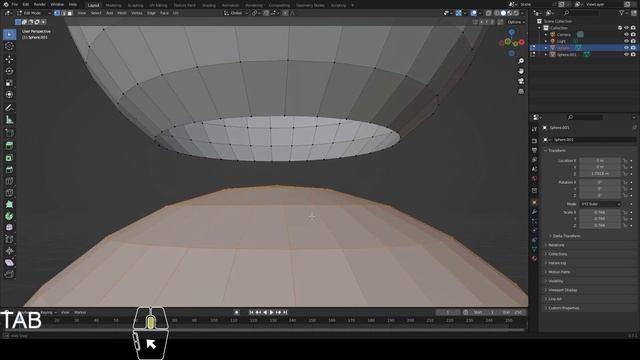The width and height of the screenshot is (640, 360).
Task: Switch to the Modeling workspace tab
Action: pyautogui.click(x=113, y=5)
